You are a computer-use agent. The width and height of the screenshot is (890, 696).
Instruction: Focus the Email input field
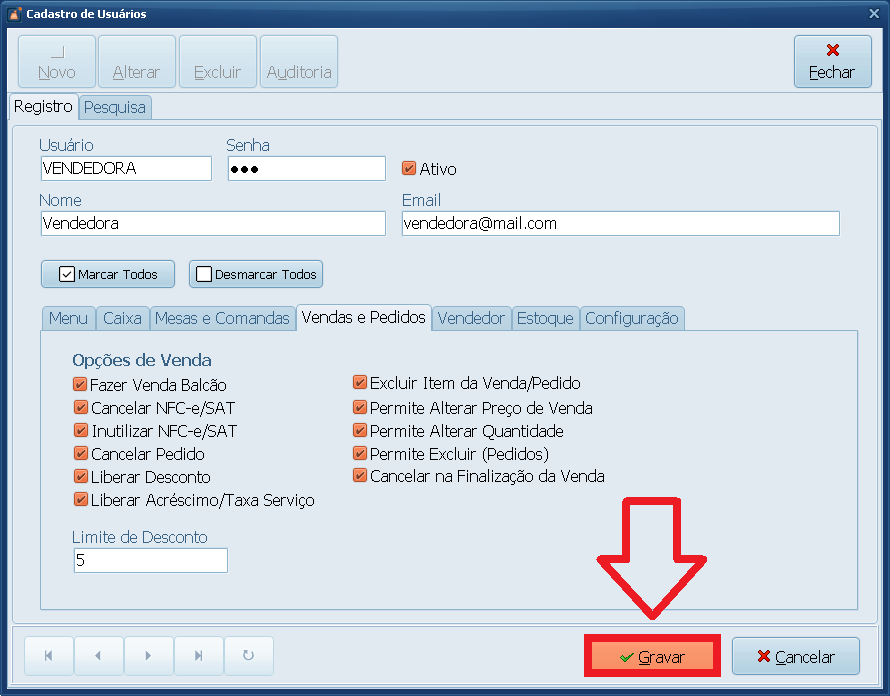(x=620, y=224)
